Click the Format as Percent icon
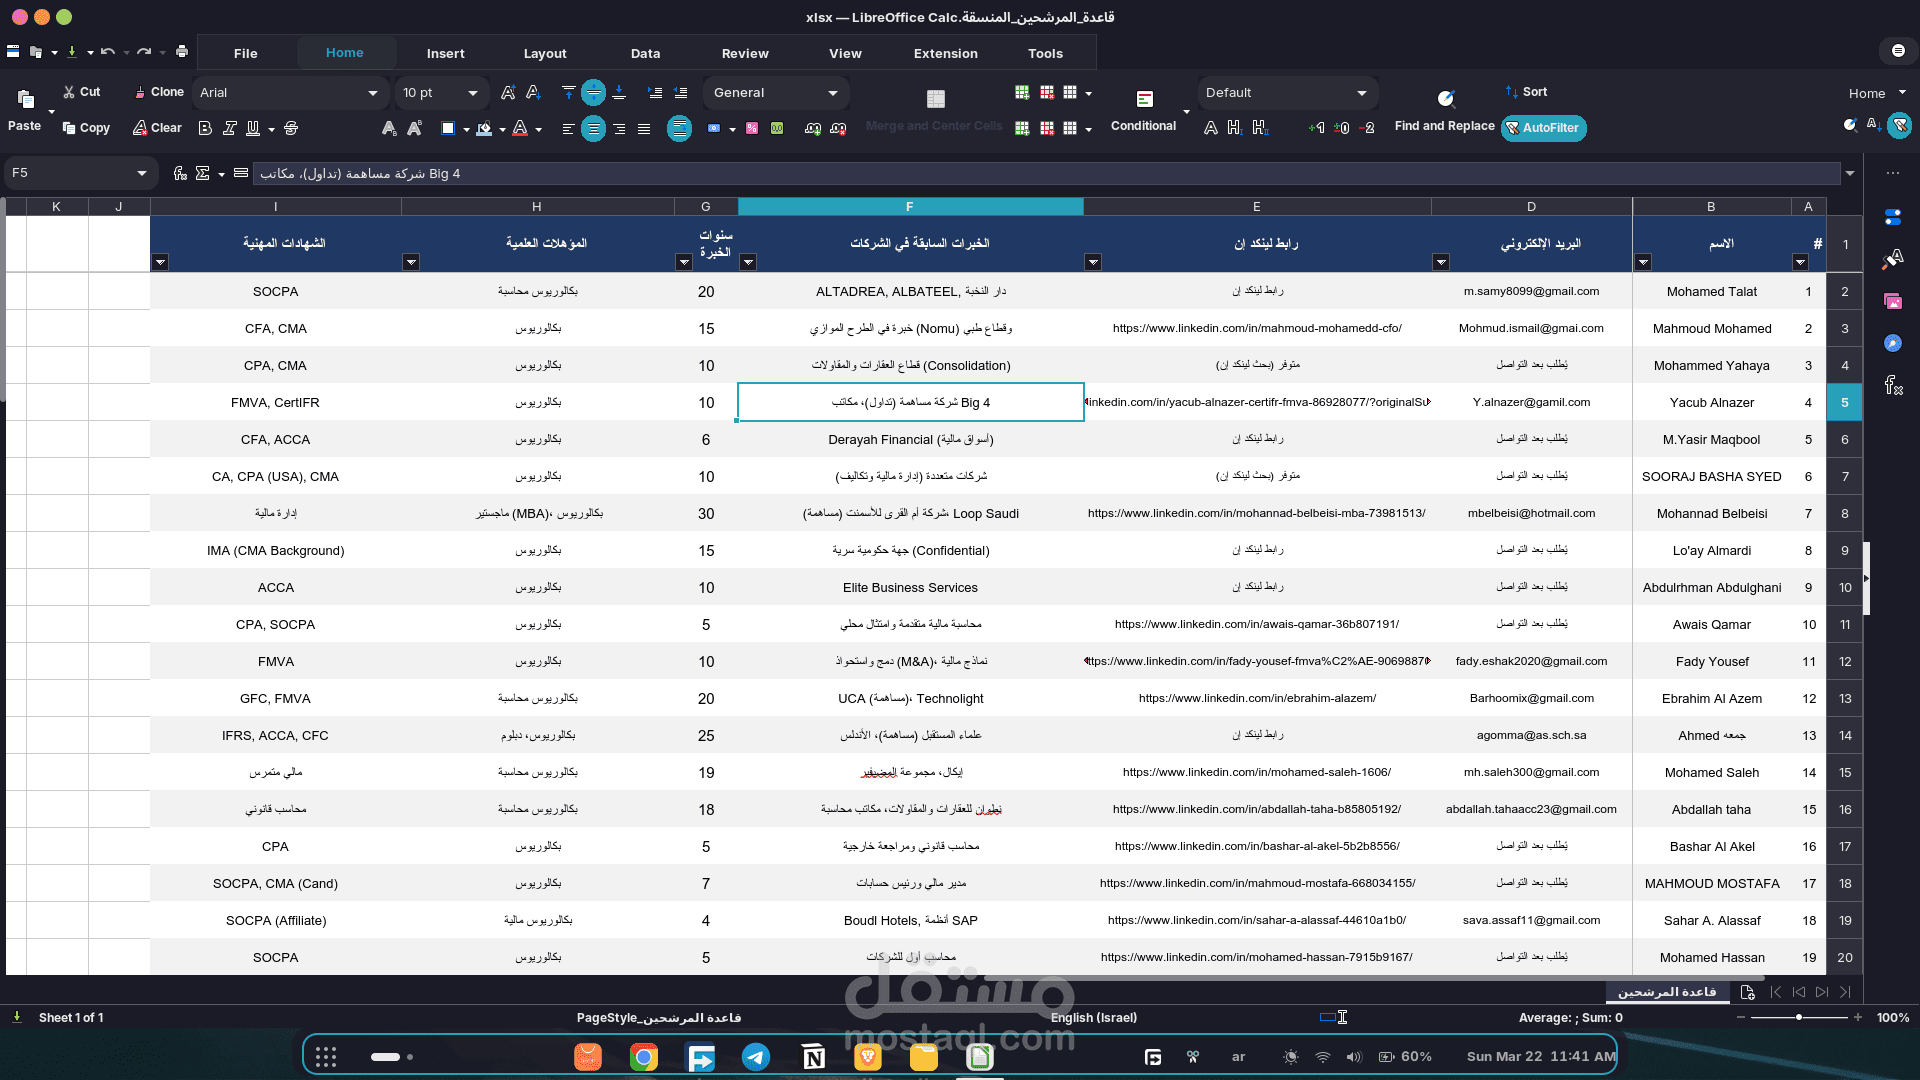This screenshot has height=1080, width=1920. click(x=752, y=128)
